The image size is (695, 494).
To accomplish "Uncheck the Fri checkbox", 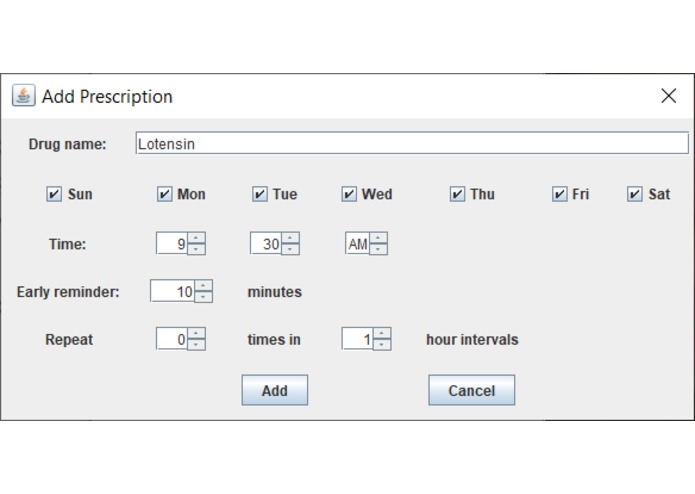I will coord(559,194).
